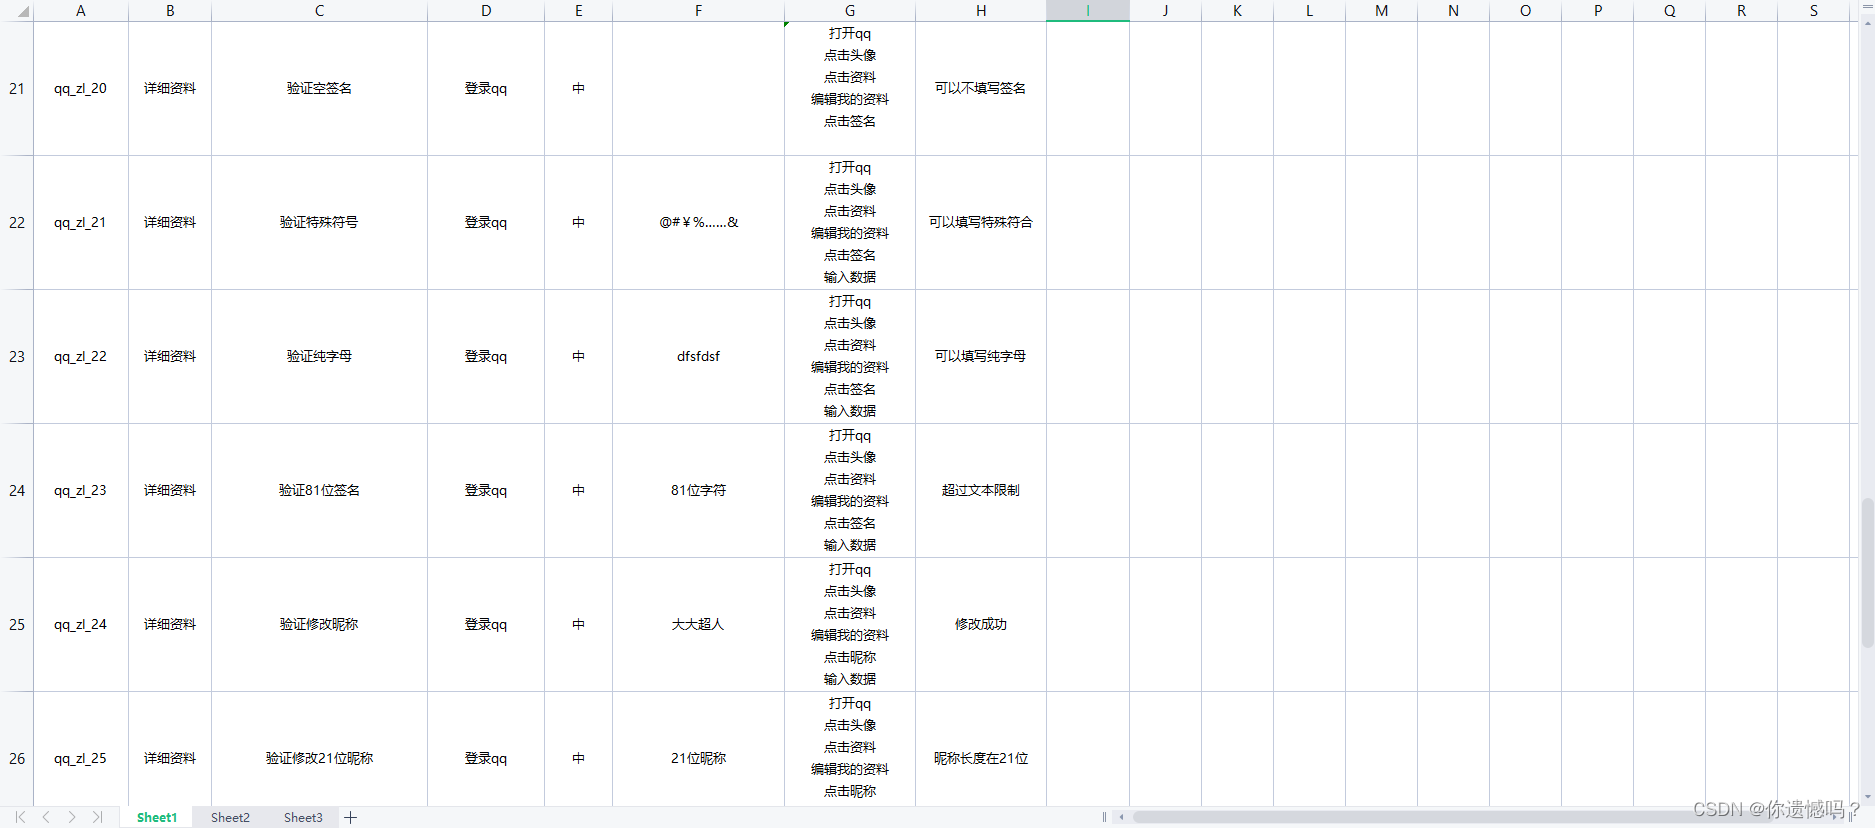
Task: Select cell 81位字符
Action: 698,490
